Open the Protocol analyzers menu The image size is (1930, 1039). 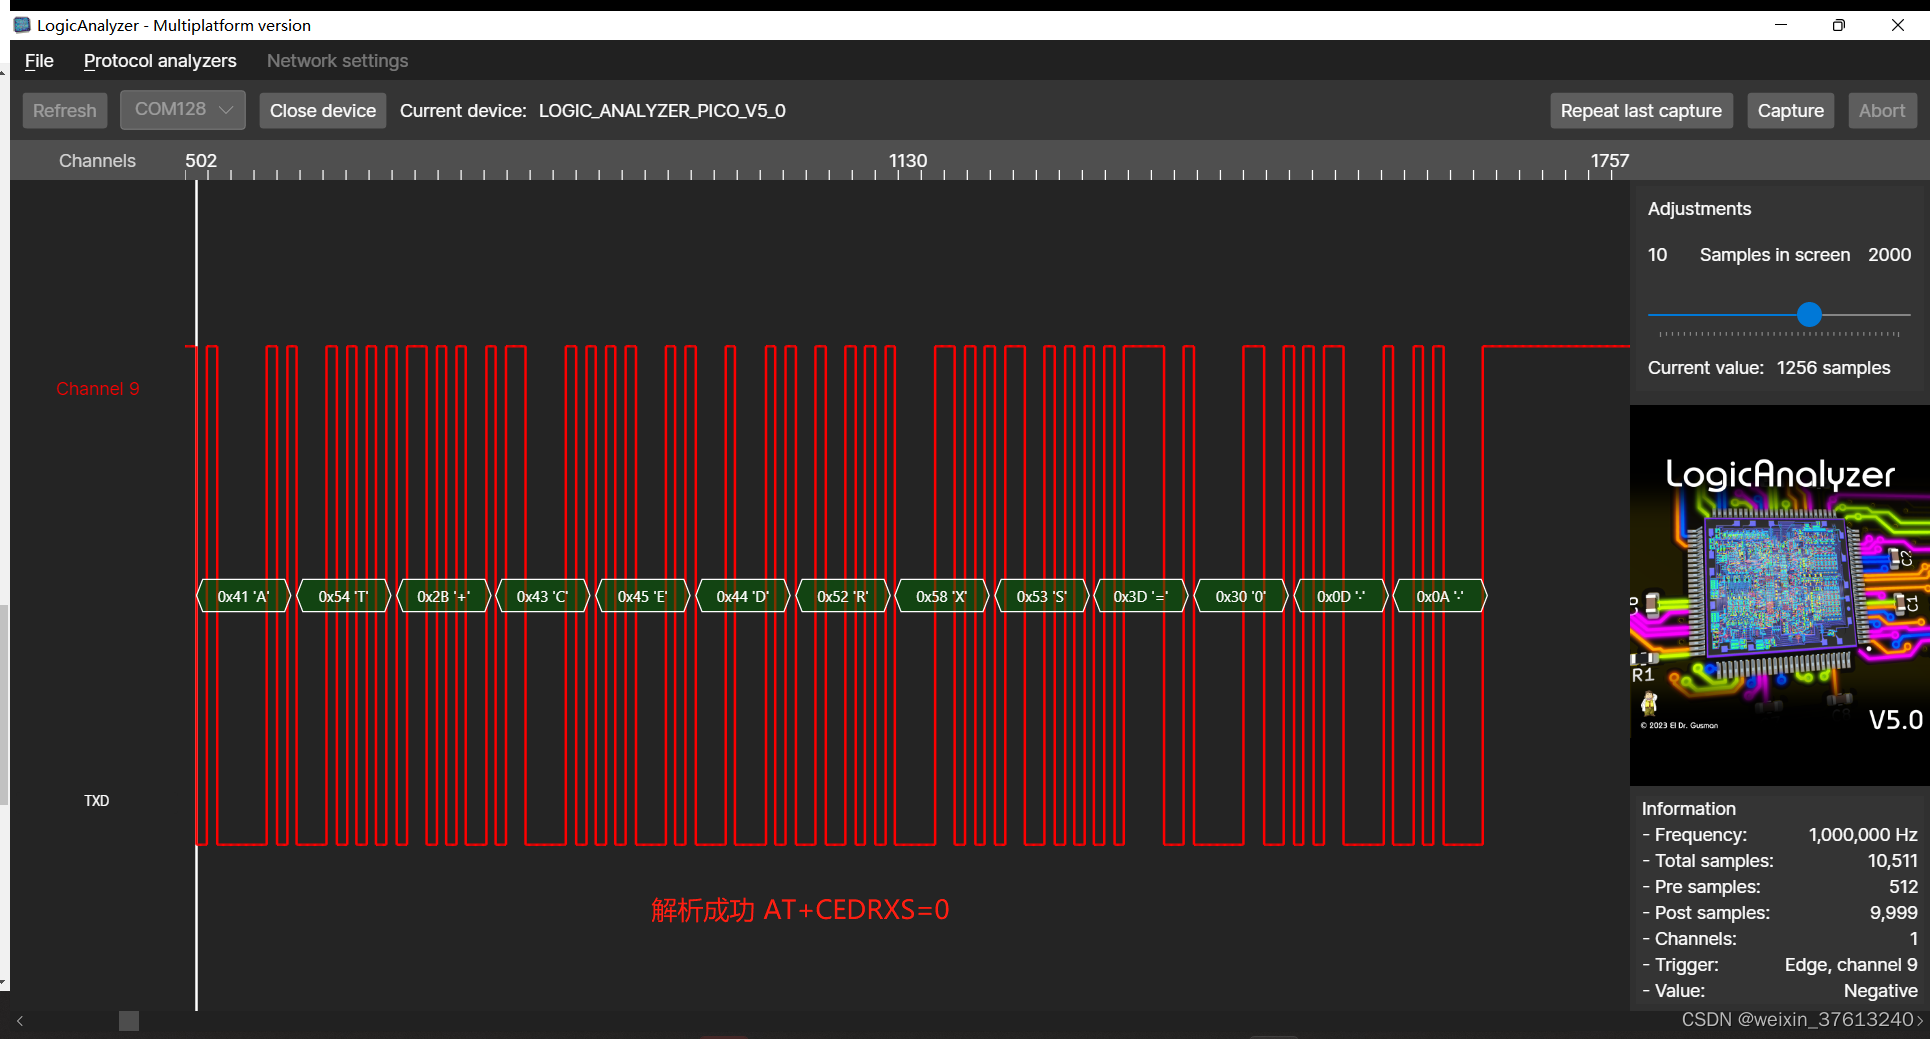[x=160, y=61]
